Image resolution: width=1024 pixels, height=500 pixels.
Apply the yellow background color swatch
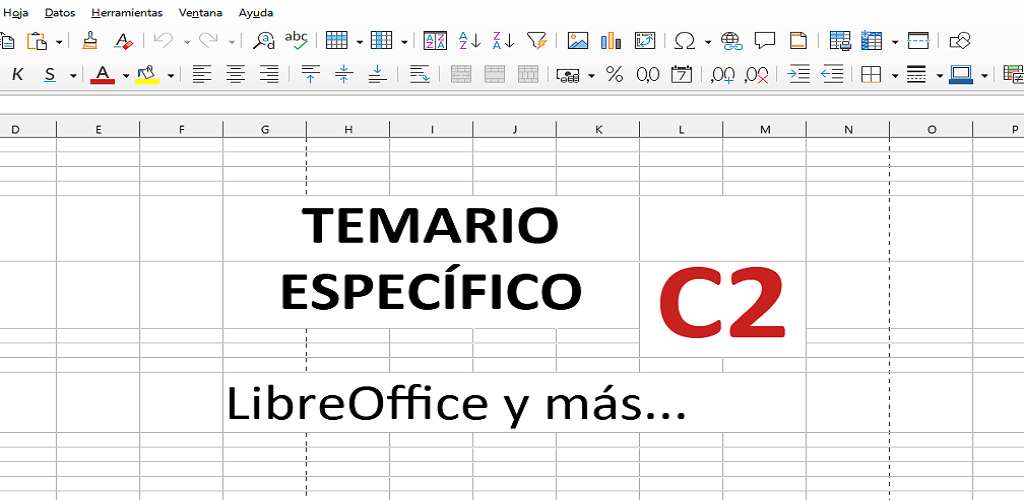(147, 75)
